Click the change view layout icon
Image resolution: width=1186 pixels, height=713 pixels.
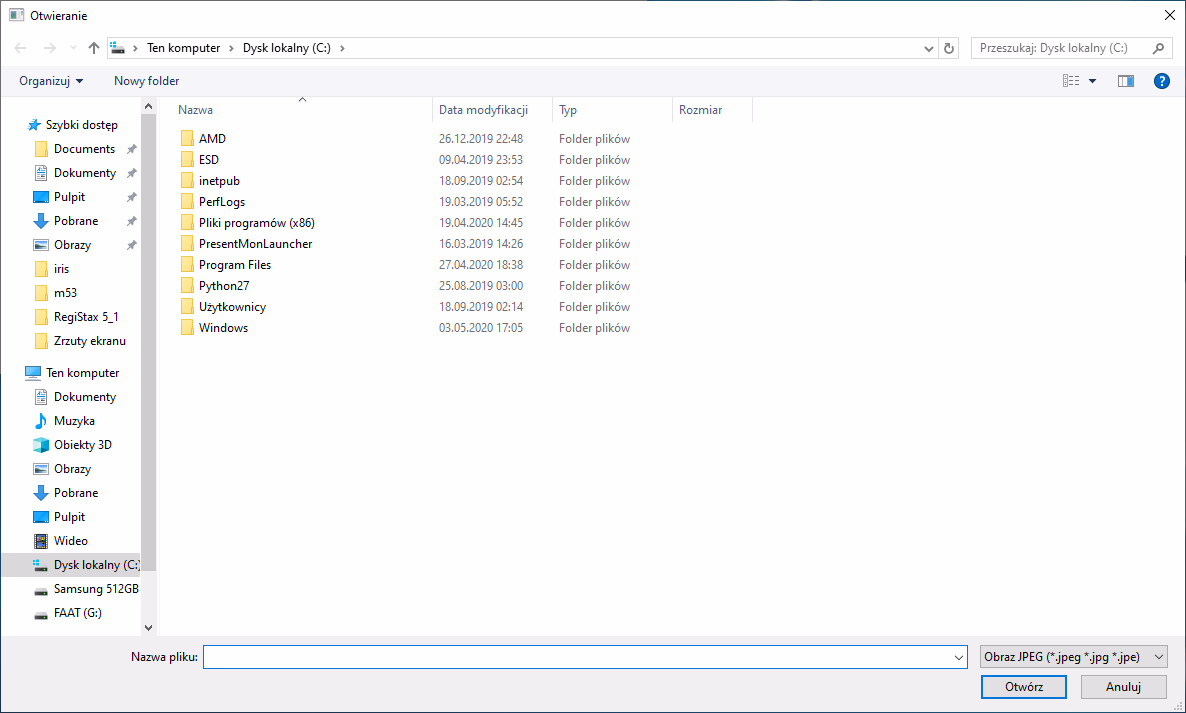(1071, 81)
